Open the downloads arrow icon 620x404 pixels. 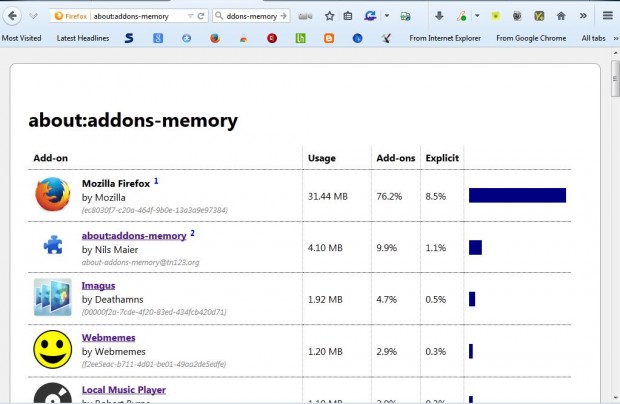click(439, 16)
